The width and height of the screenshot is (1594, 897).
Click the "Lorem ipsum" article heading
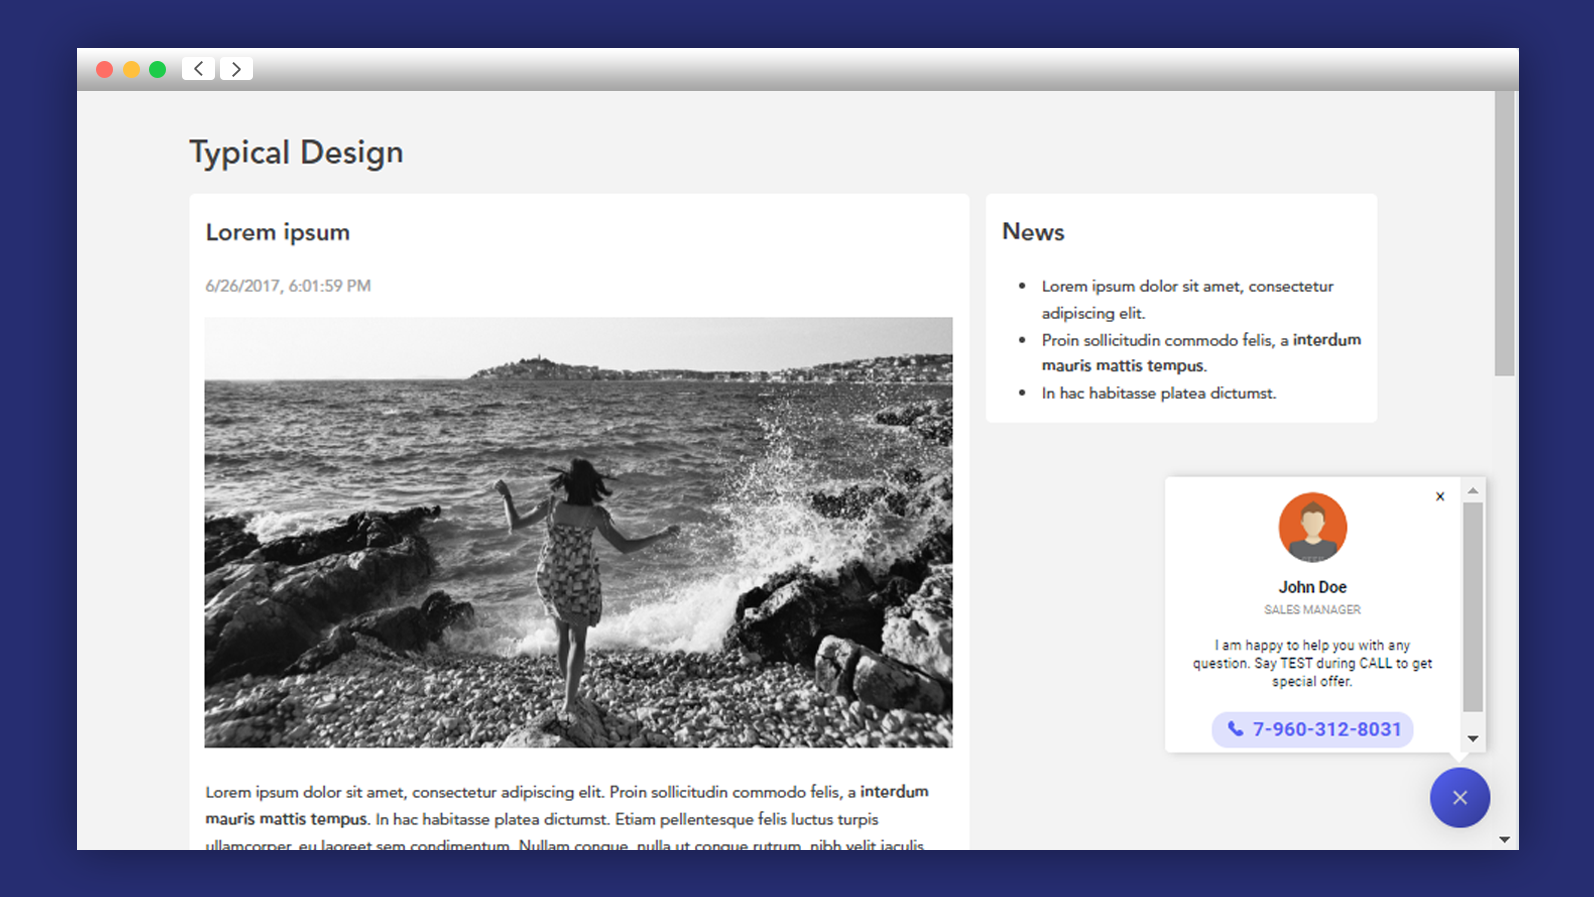pyautogui.click(x=278, y=232)
